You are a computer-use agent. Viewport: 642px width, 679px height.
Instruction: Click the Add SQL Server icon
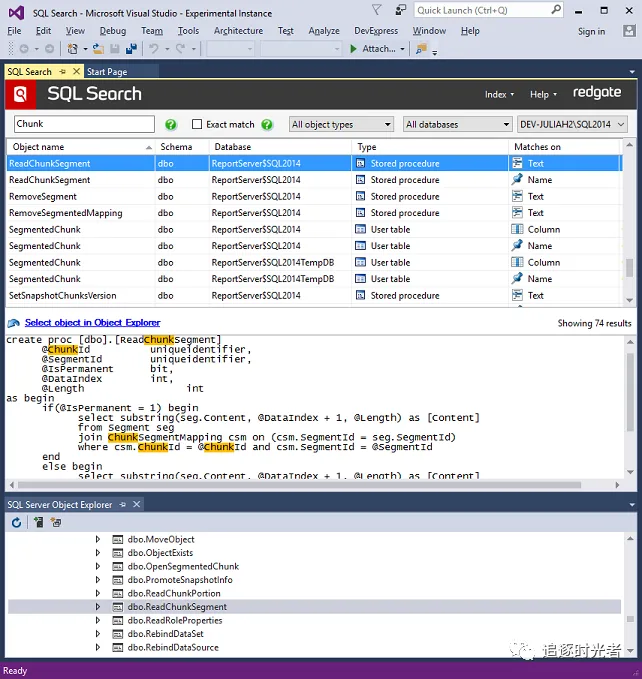[x=38, y=523]
